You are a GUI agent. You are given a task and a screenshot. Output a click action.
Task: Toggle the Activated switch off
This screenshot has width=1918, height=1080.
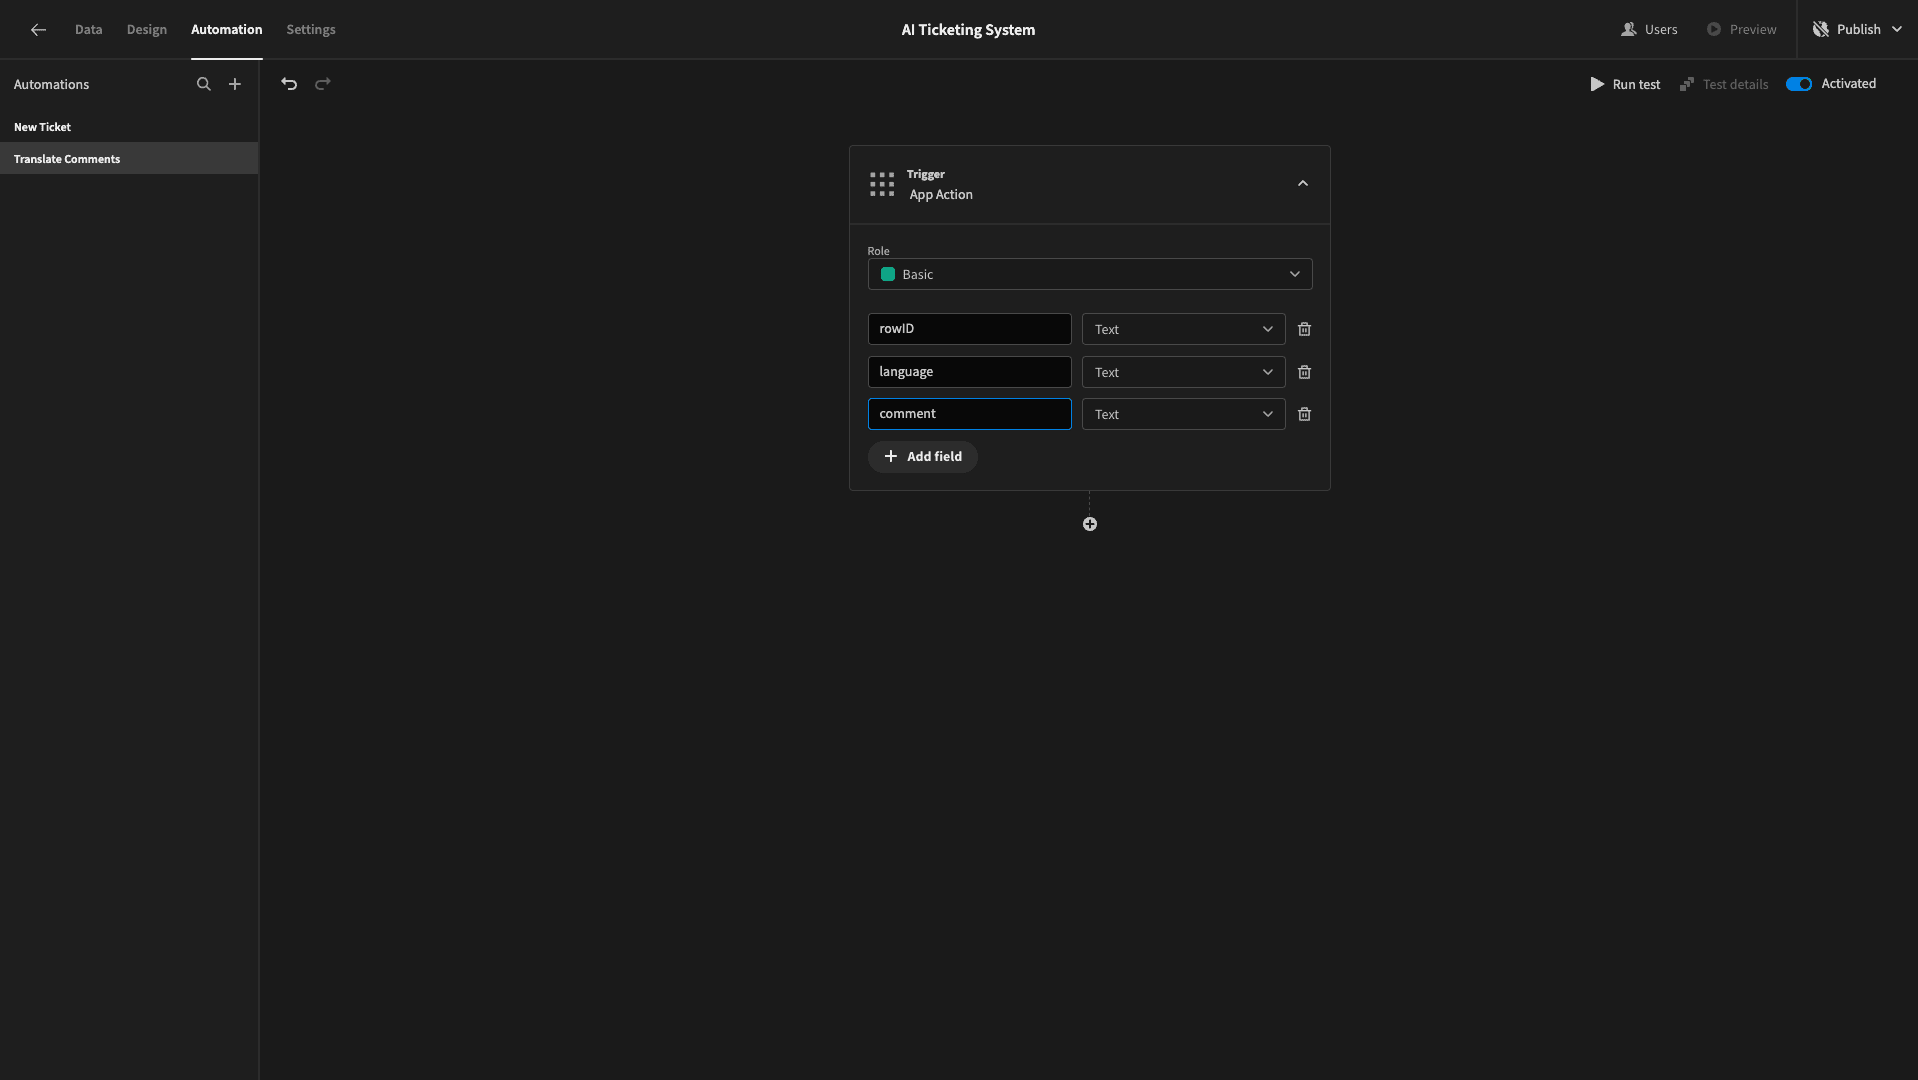click(x=1799, y=84)
